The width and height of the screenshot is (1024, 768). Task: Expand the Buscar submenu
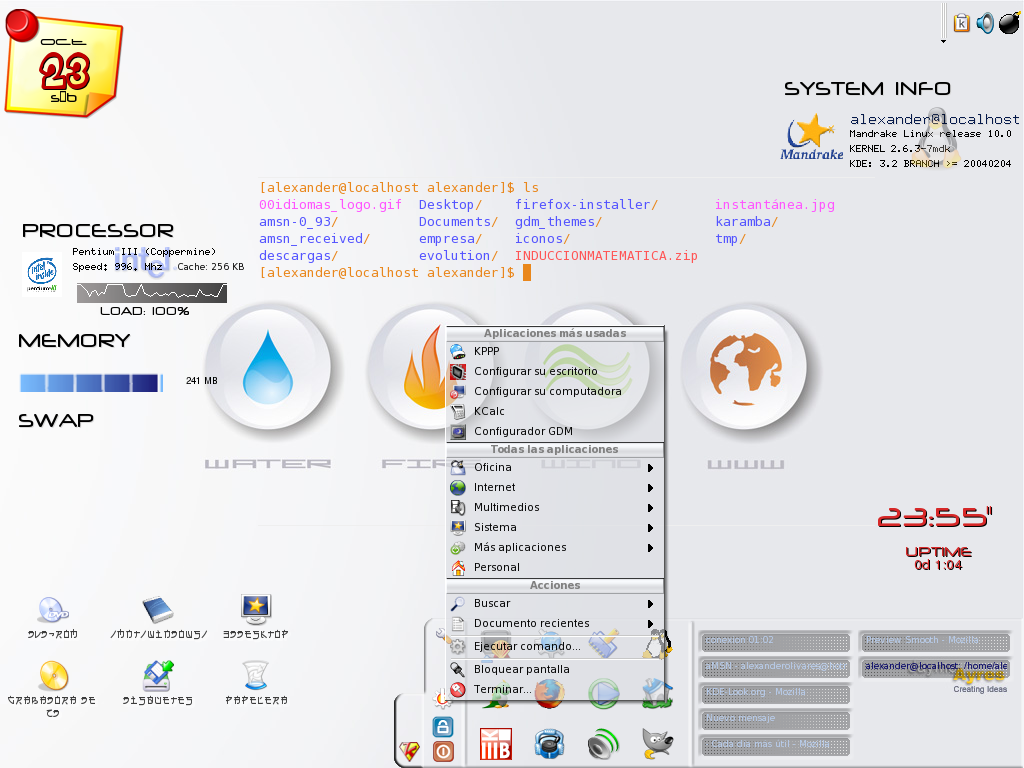pyautogui.click(x=555, y=603)
